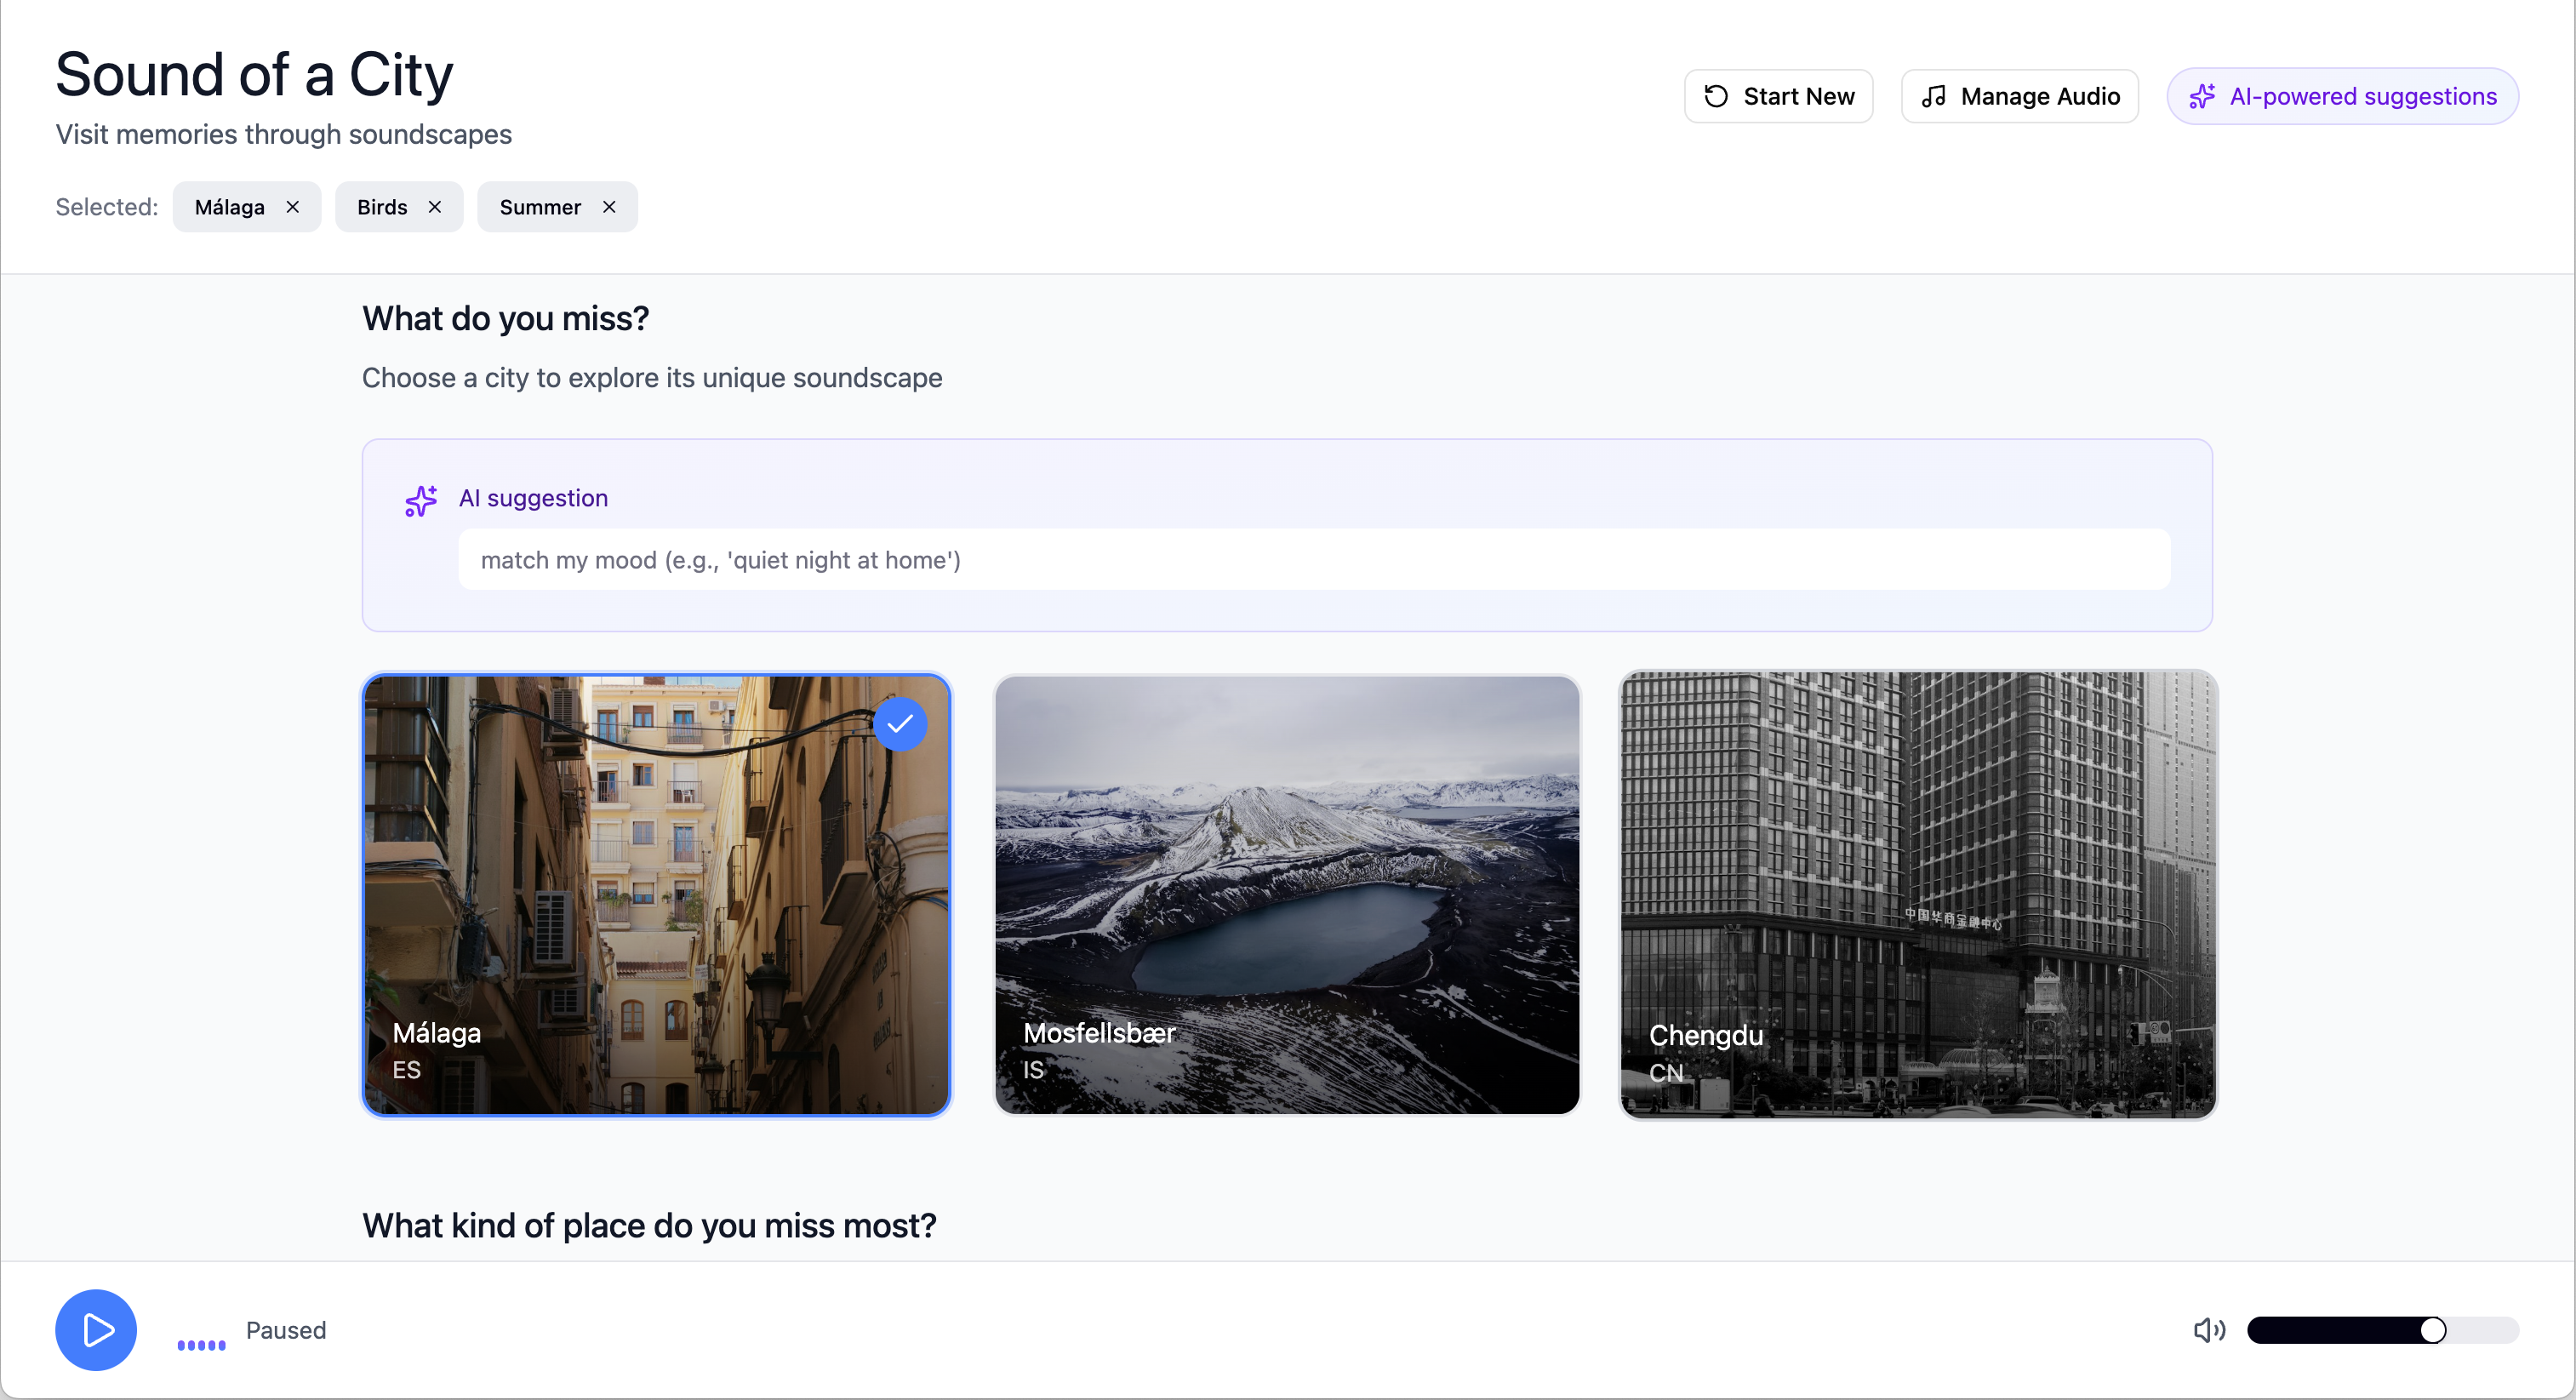Screen dimensions: 2576x1400
Task: Remove the Birds selected tag
Action: click(435, 207)
